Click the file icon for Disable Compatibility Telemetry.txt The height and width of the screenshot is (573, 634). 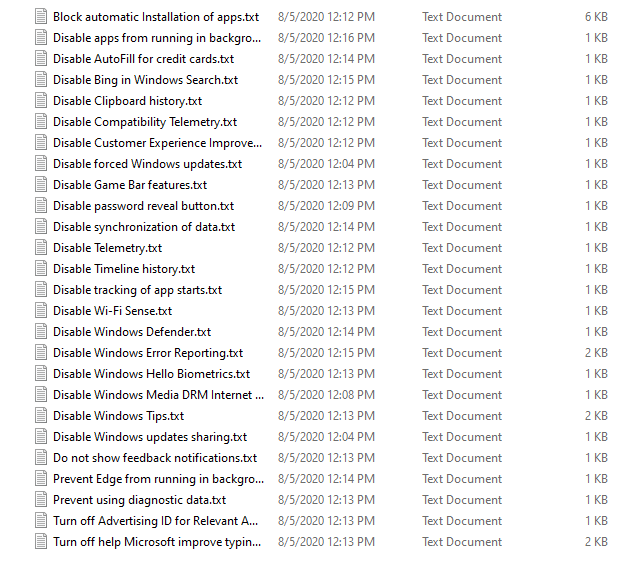(x=41, y=122)
